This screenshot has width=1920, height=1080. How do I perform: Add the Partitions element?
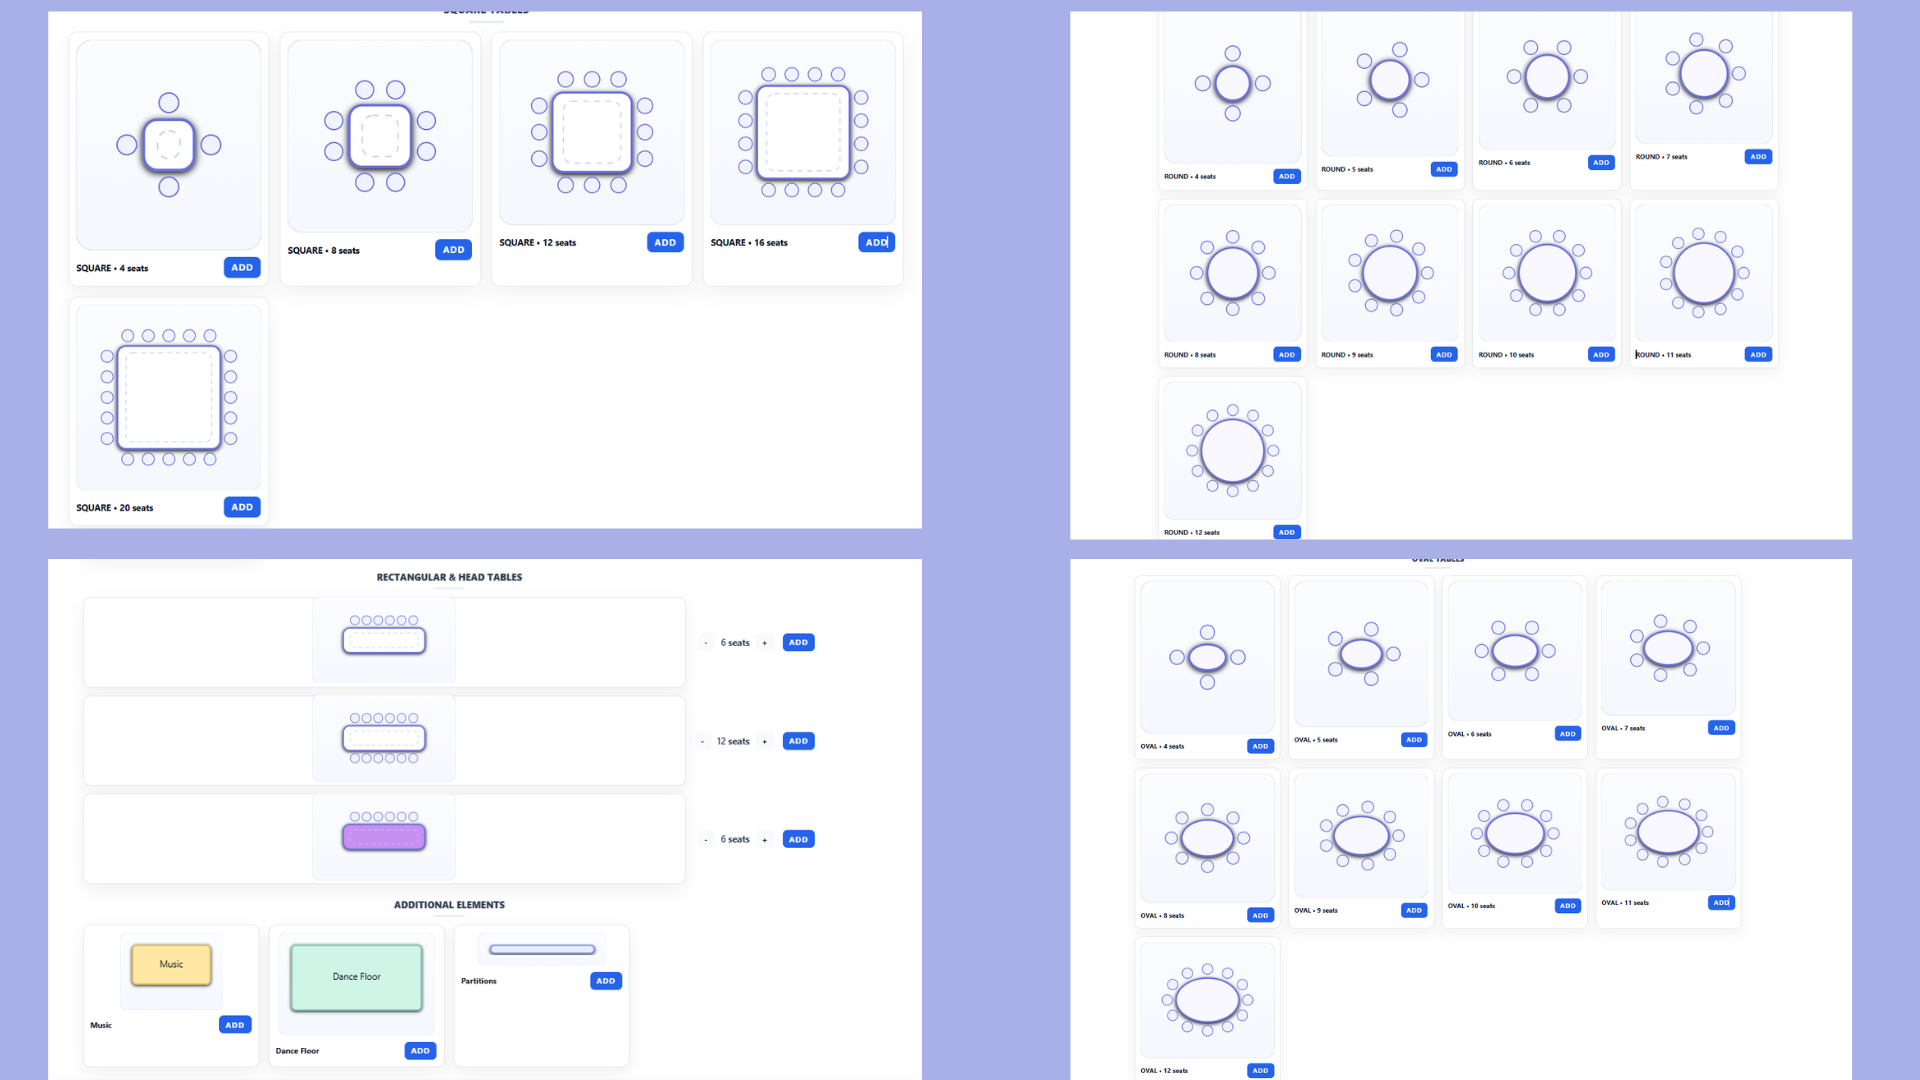tap(606, 981)
